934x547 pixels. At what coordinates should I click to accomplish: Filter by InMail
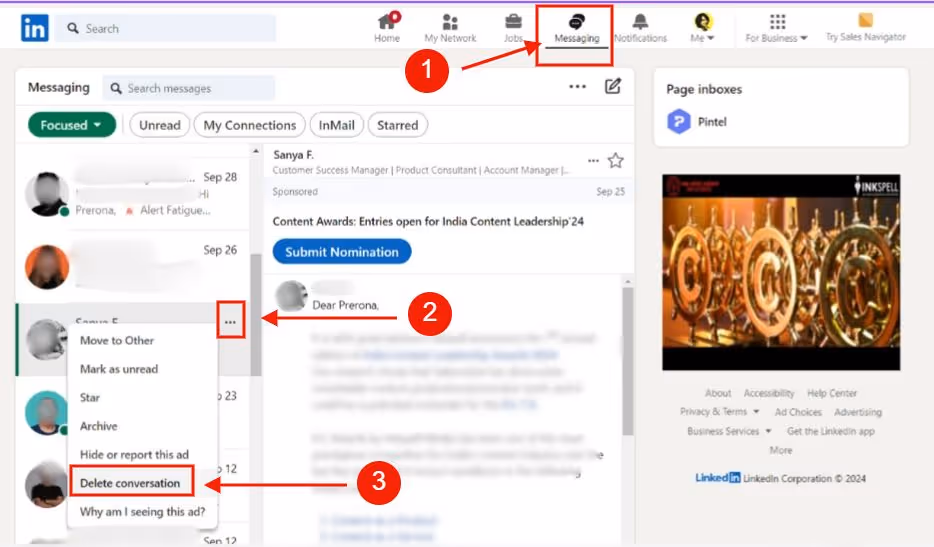(337, 125)
